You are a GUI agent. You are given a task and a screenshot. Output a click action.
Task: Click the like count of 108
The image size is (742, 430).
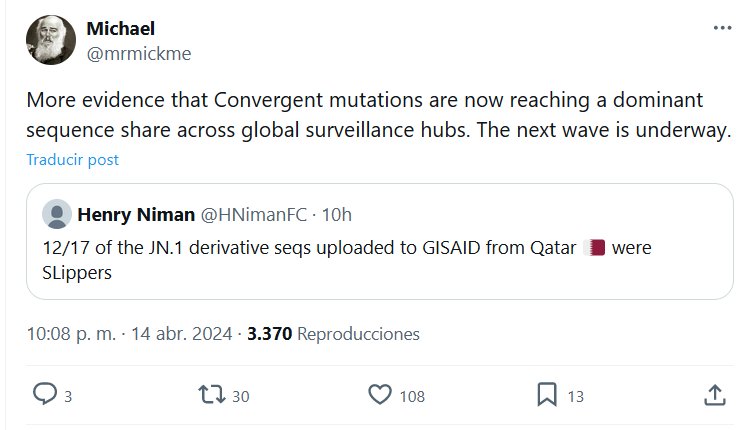(412, 396)
